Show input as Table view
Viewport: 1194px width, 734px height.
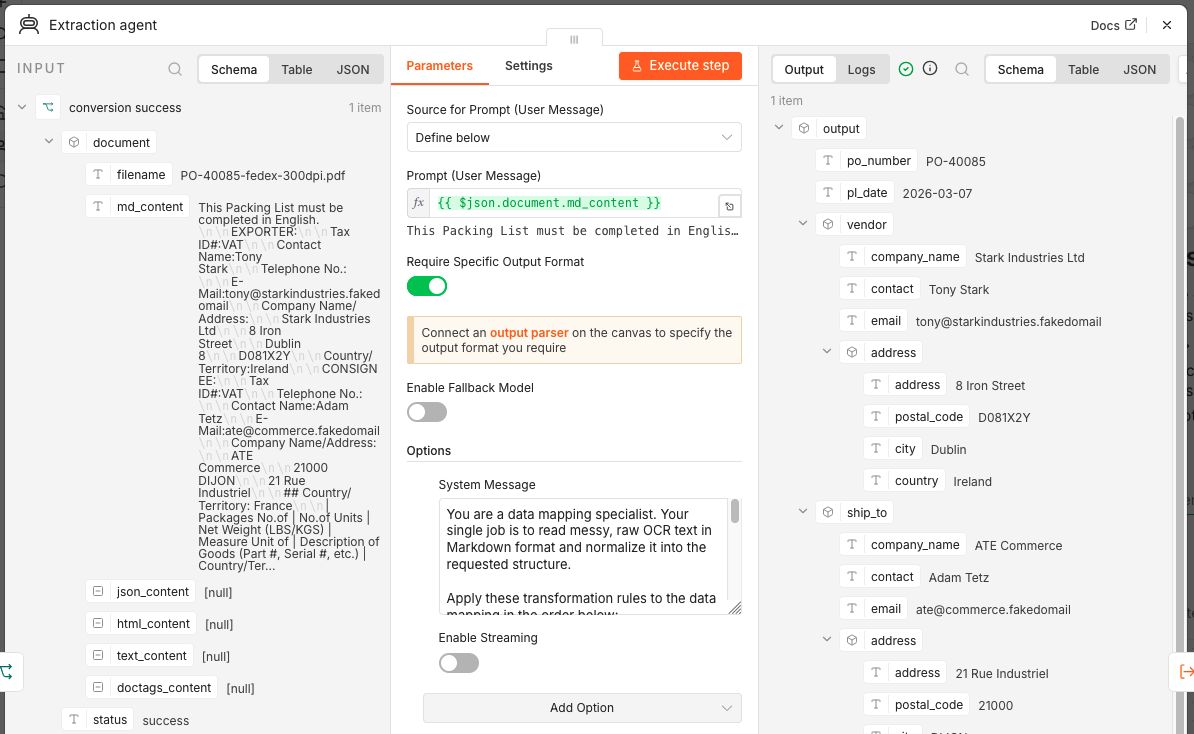[x=296, y=69]
